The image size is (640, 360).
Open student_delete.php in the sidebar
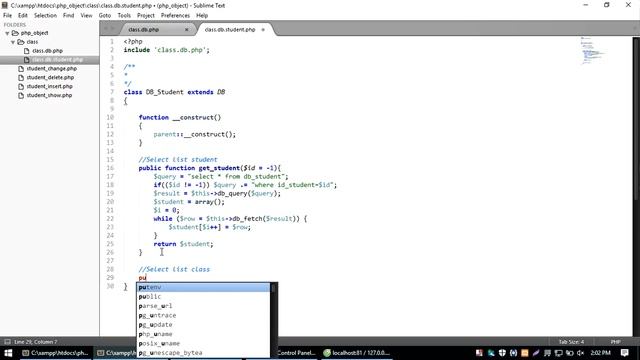pos(50,78)
